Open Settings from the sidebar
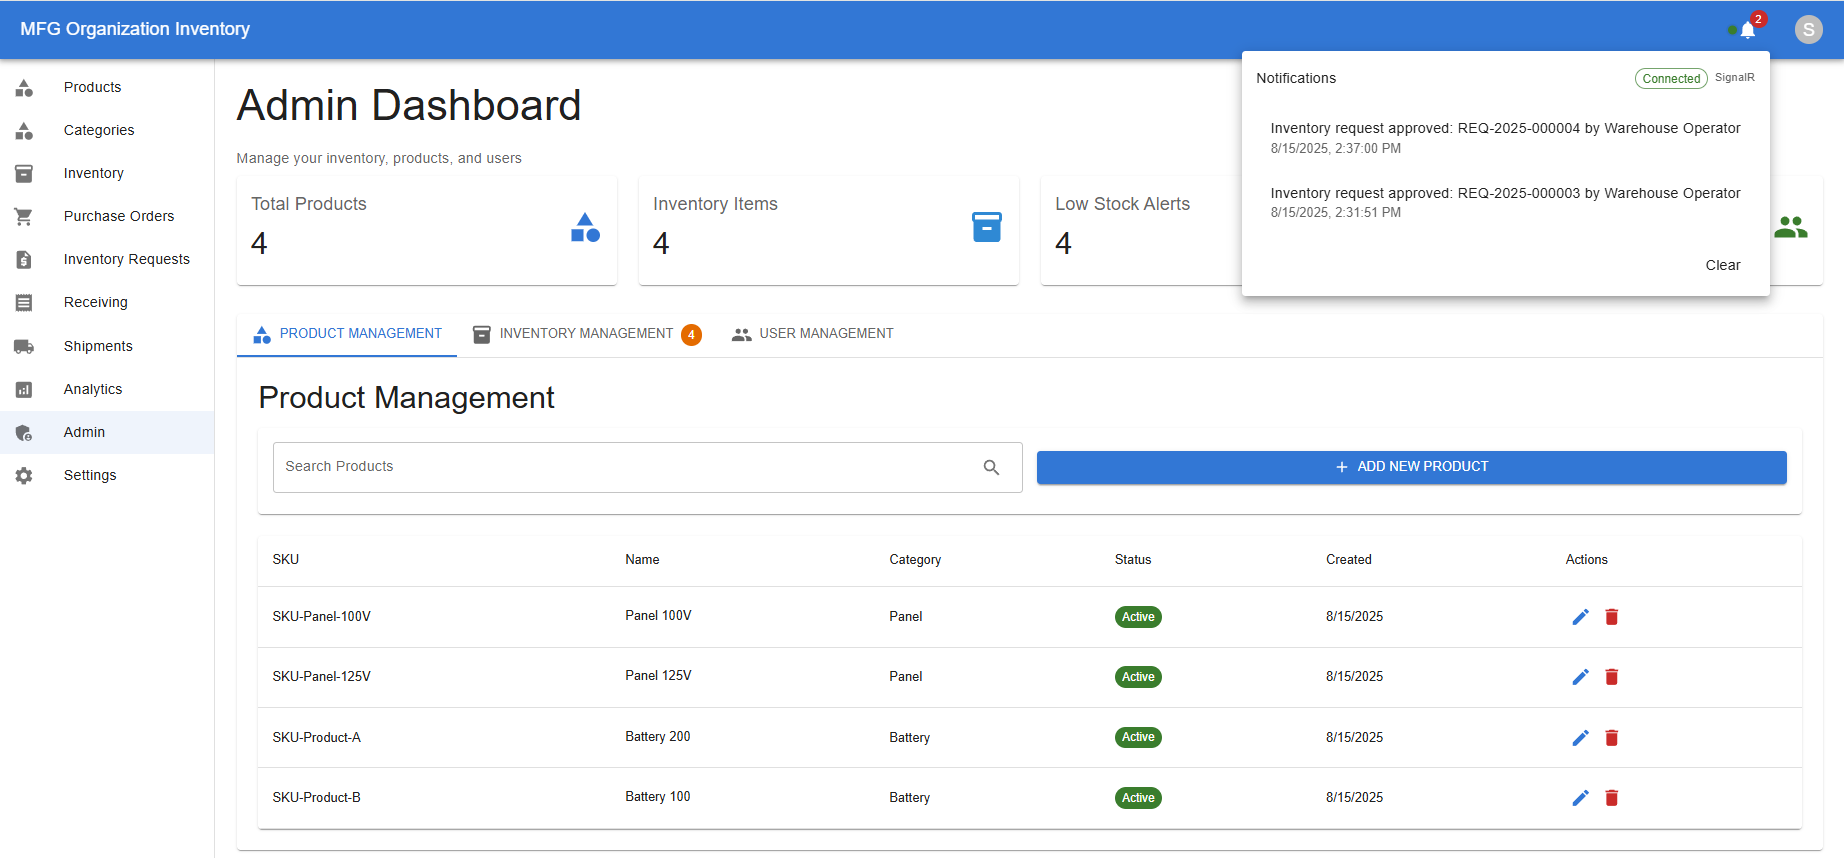1844x858 pixels. point(90,475)
